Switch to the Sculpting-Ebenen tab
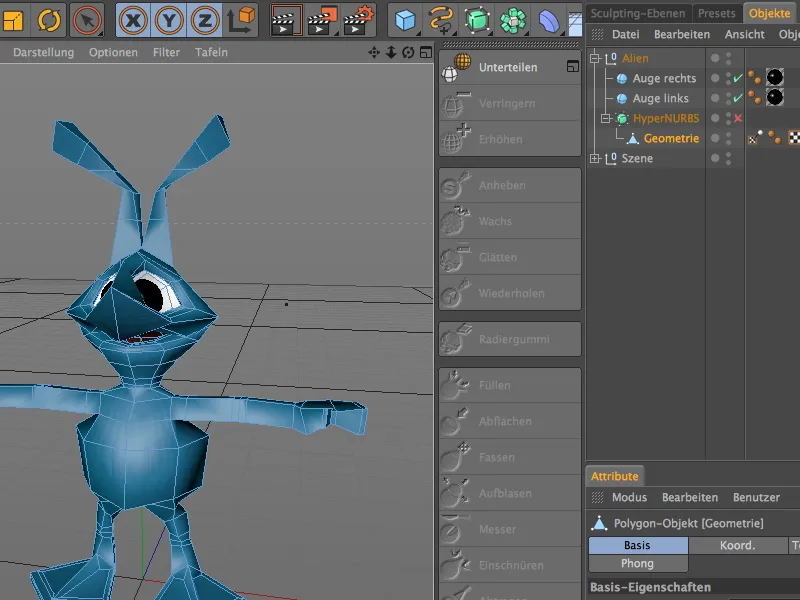 [x=638, y=13]
